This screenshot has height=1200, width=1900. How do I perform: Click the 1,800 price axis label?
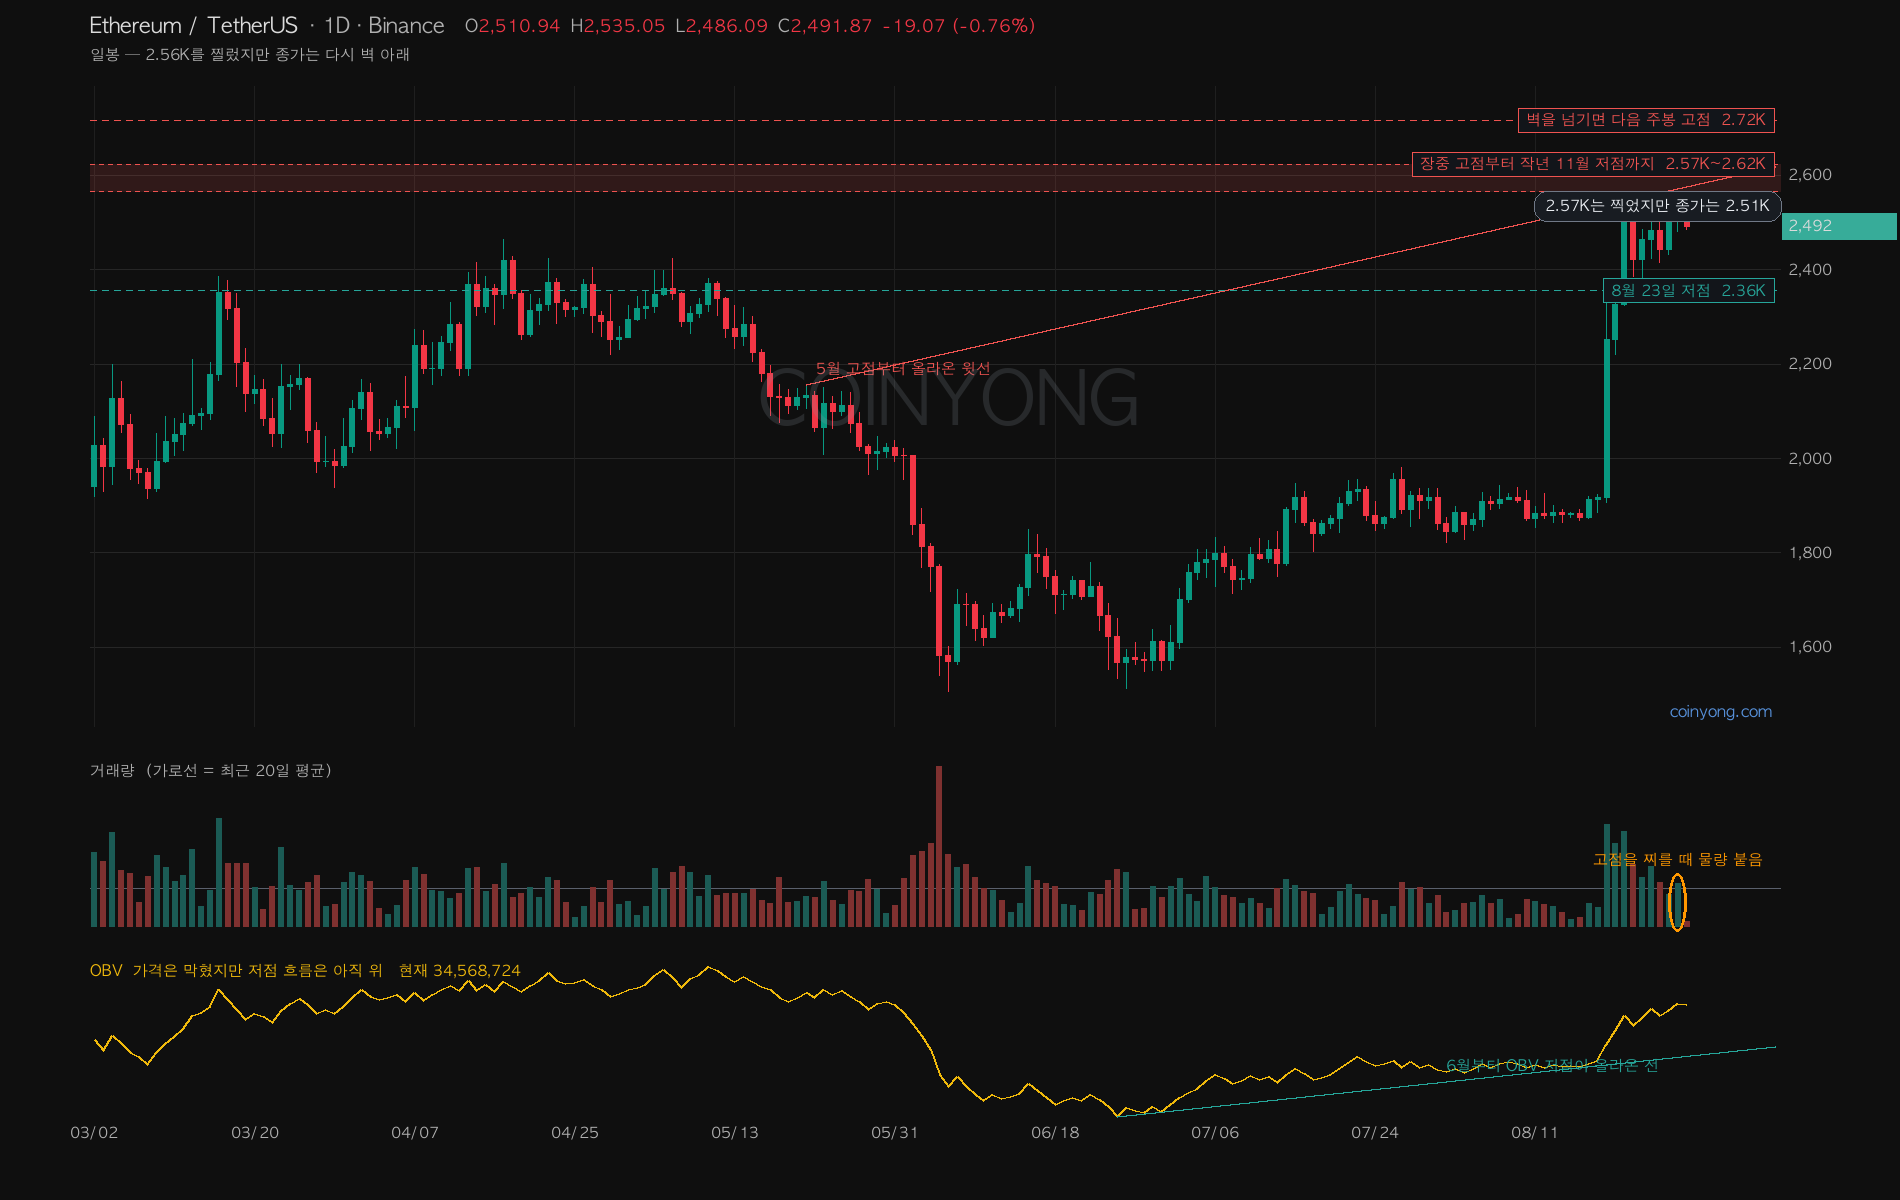(x=1810, y=553)
